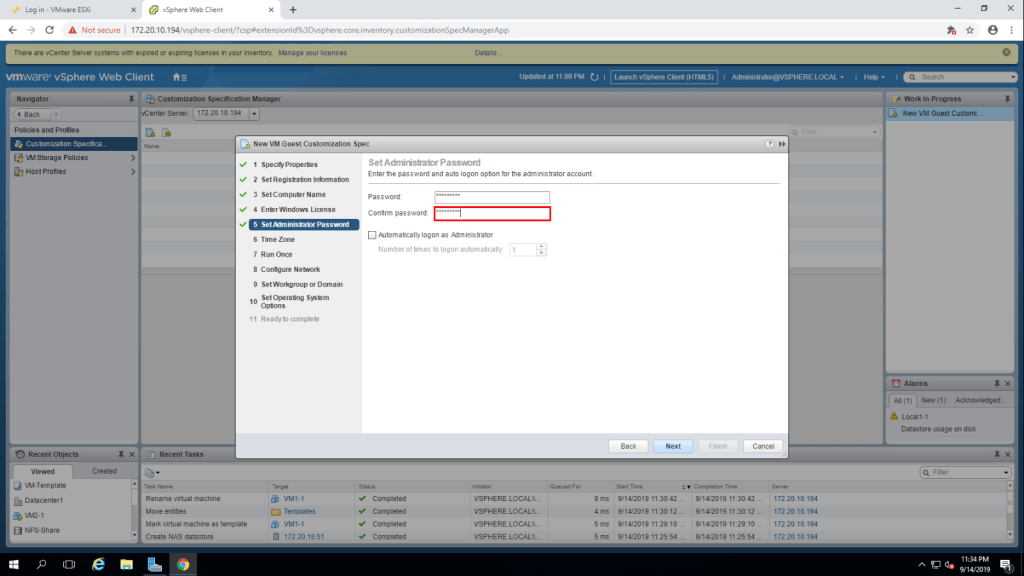Image resolution: width=1024 pixels, height=576 pixels.
Task: Click the refresh icon beside the update time
Action: (594, 77)
